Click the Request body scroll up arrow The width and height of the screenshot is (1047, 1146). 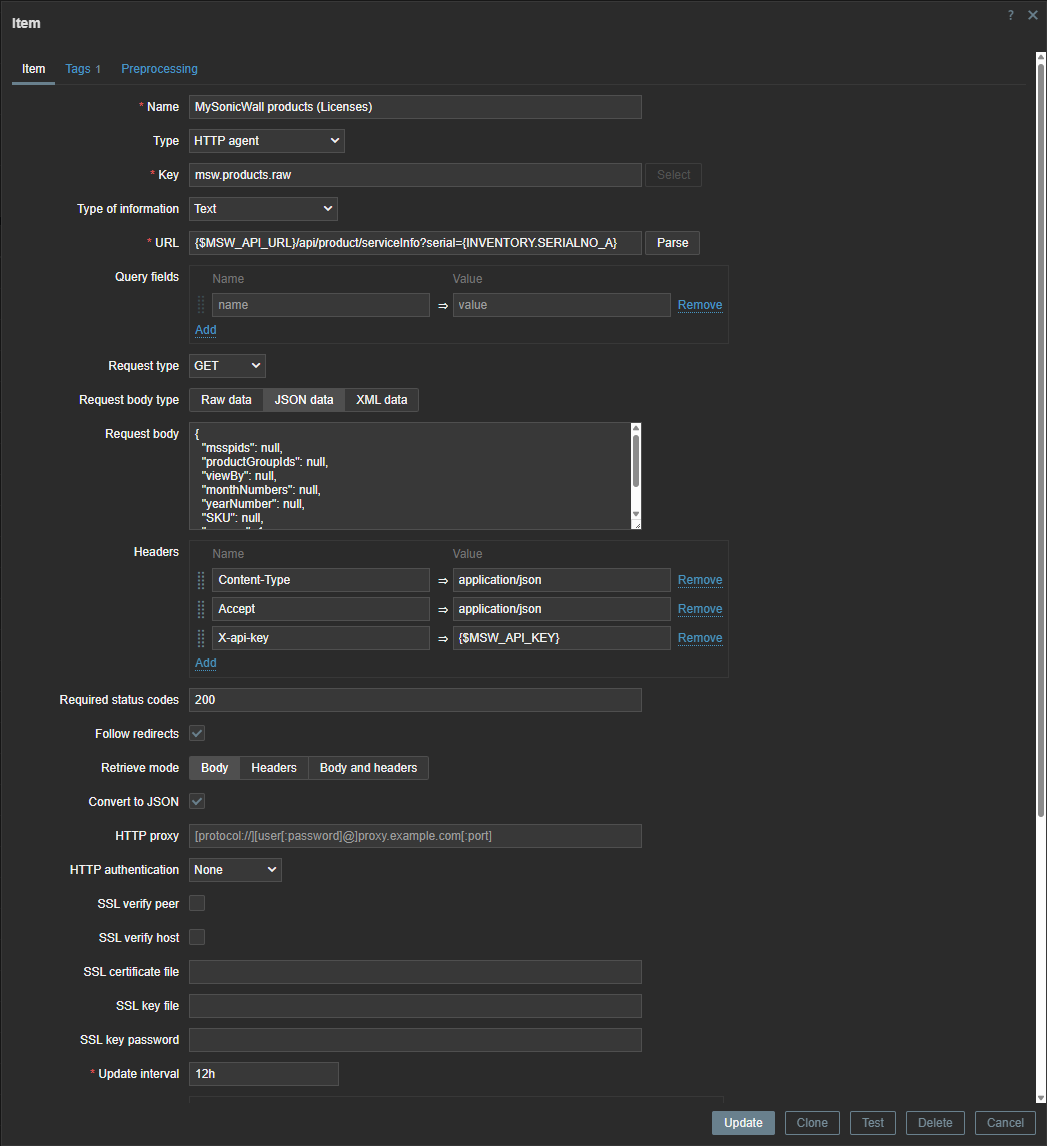click(635, 430)
